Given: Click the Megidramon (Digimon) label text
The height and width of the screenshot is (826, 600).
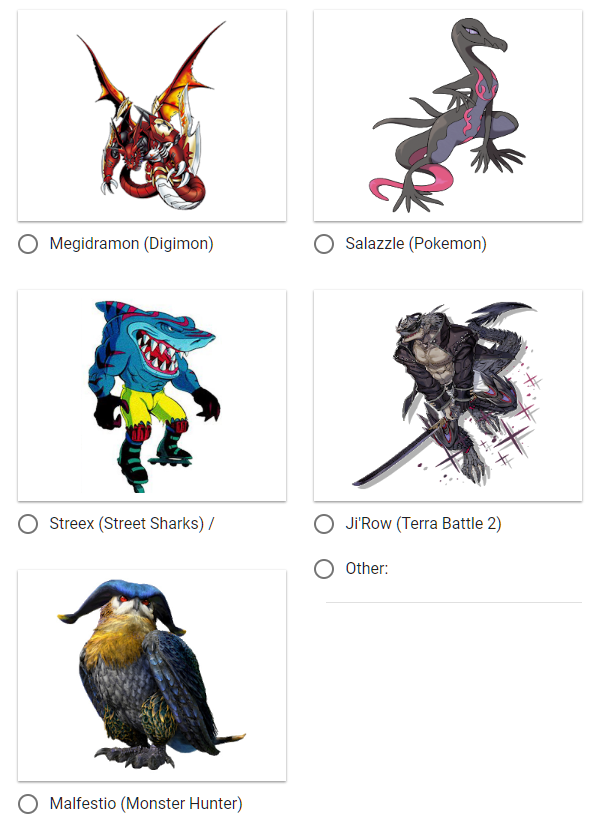Looking at the screenshot, I should coord(131,244).
